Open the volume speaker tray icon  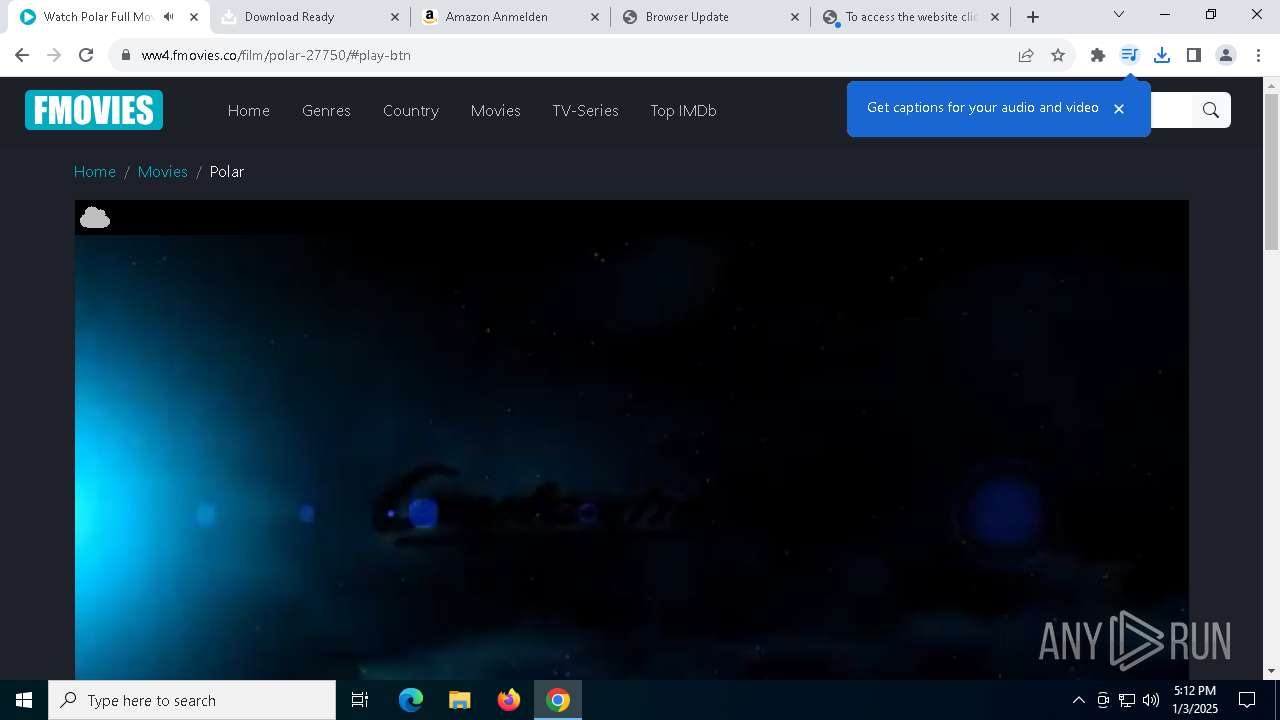1151,700
